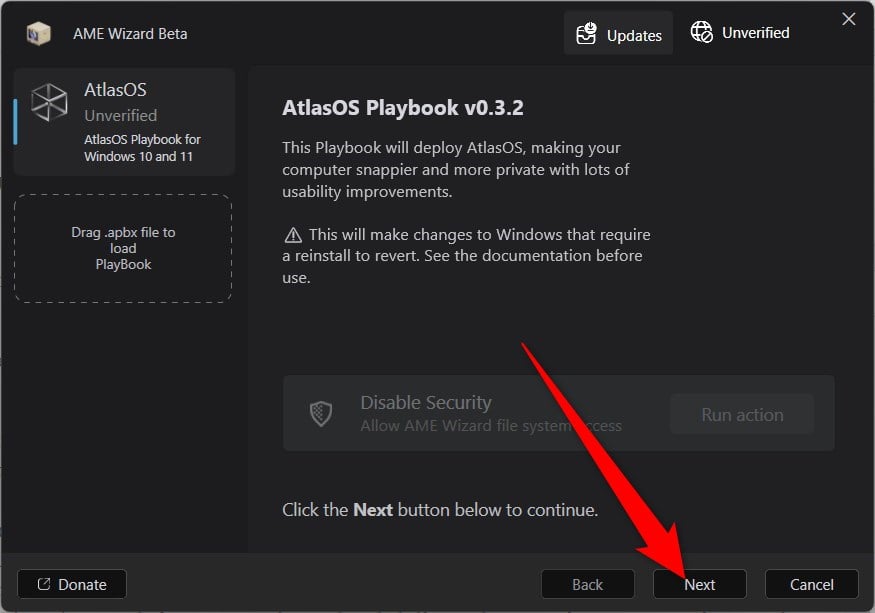The width and height of the screenshot is (875, 613).
Task: Click the Disable Security action row
Action: tap(500, 413)
